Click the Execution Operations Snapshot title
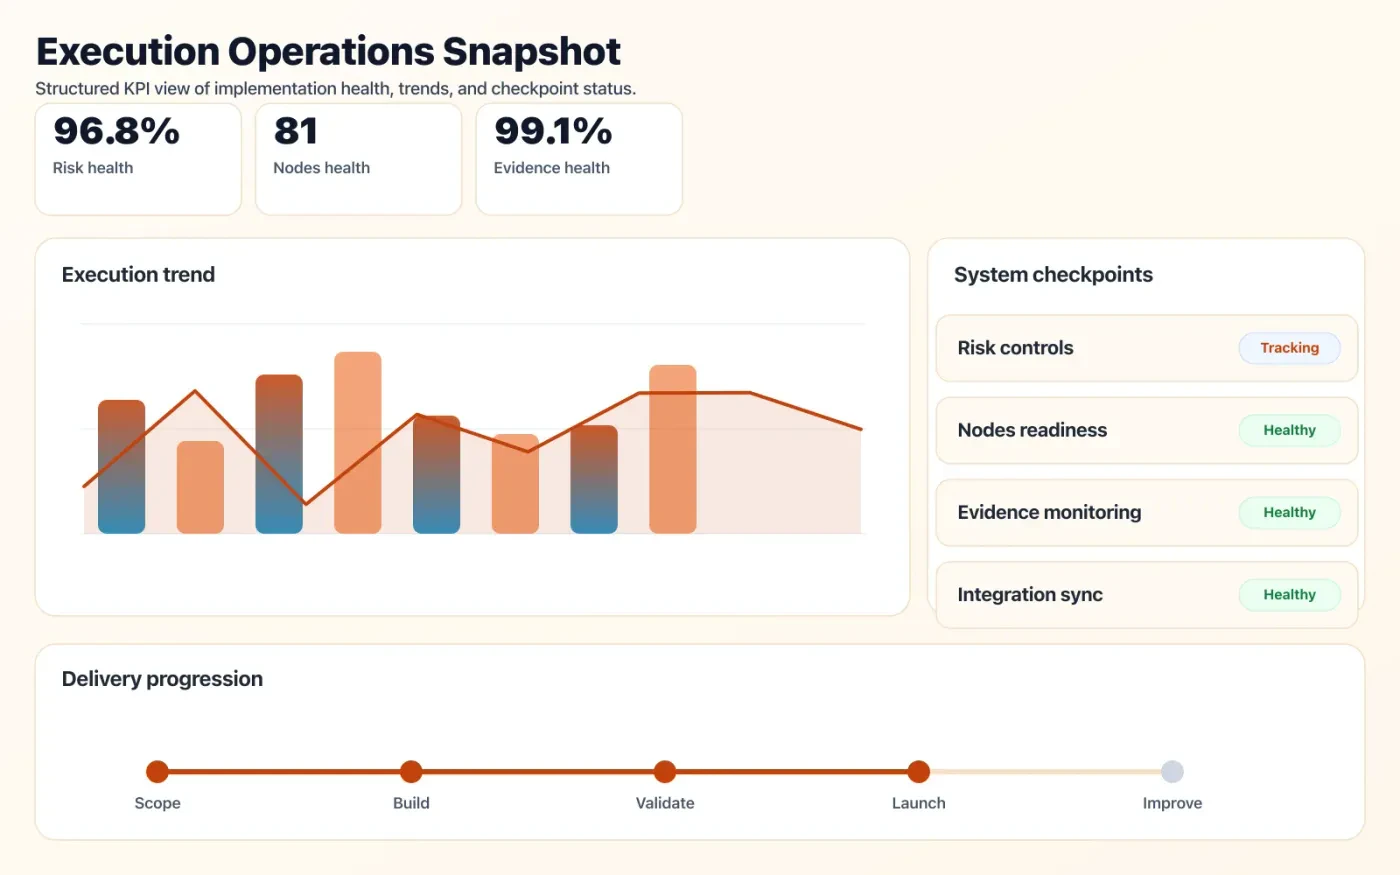 click(328, 50)
